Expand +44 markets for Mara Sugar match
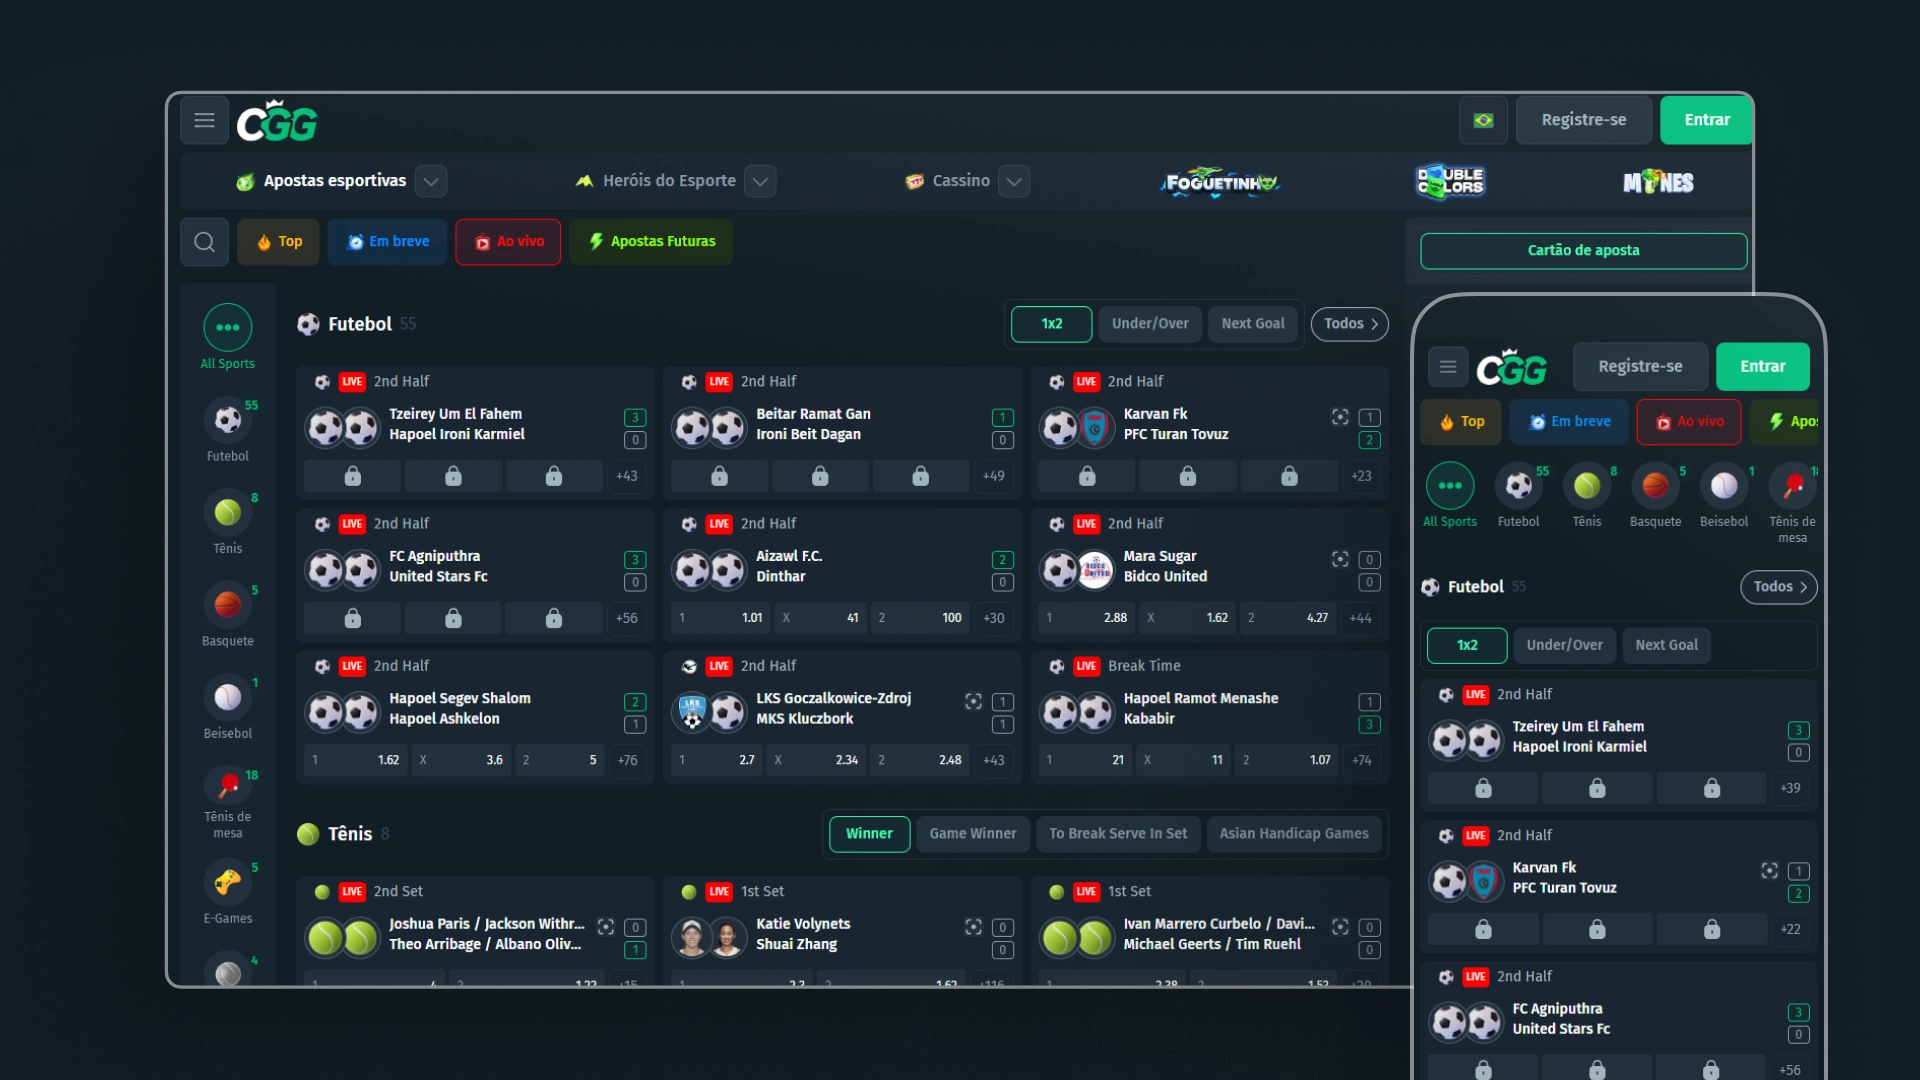The width and height of the screenshot is (1920, 1080). (1361, 618)
